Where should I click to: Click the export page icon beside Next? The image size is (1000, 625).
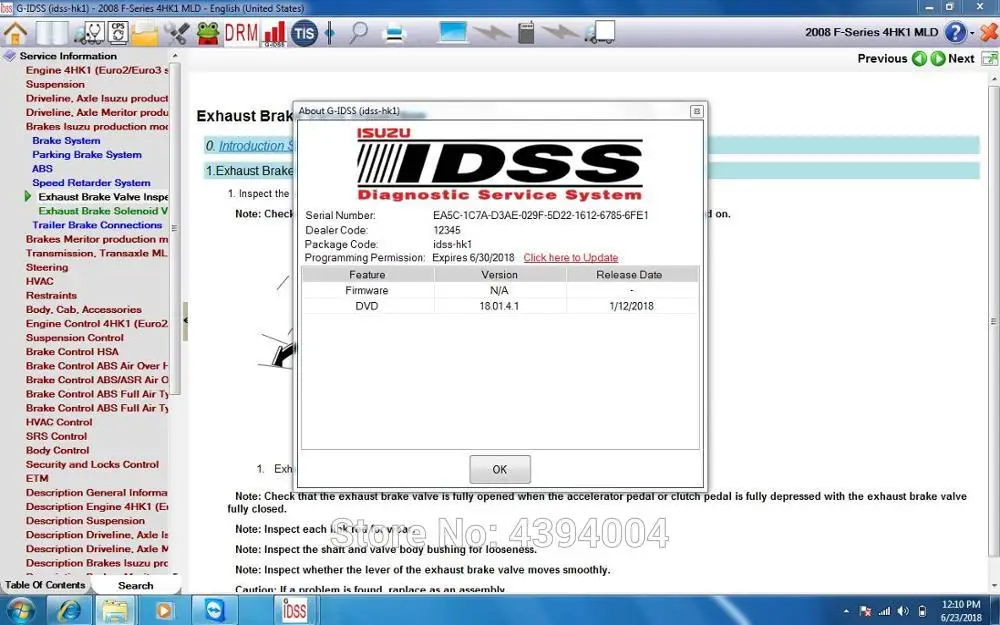click(x=989, y=59)
